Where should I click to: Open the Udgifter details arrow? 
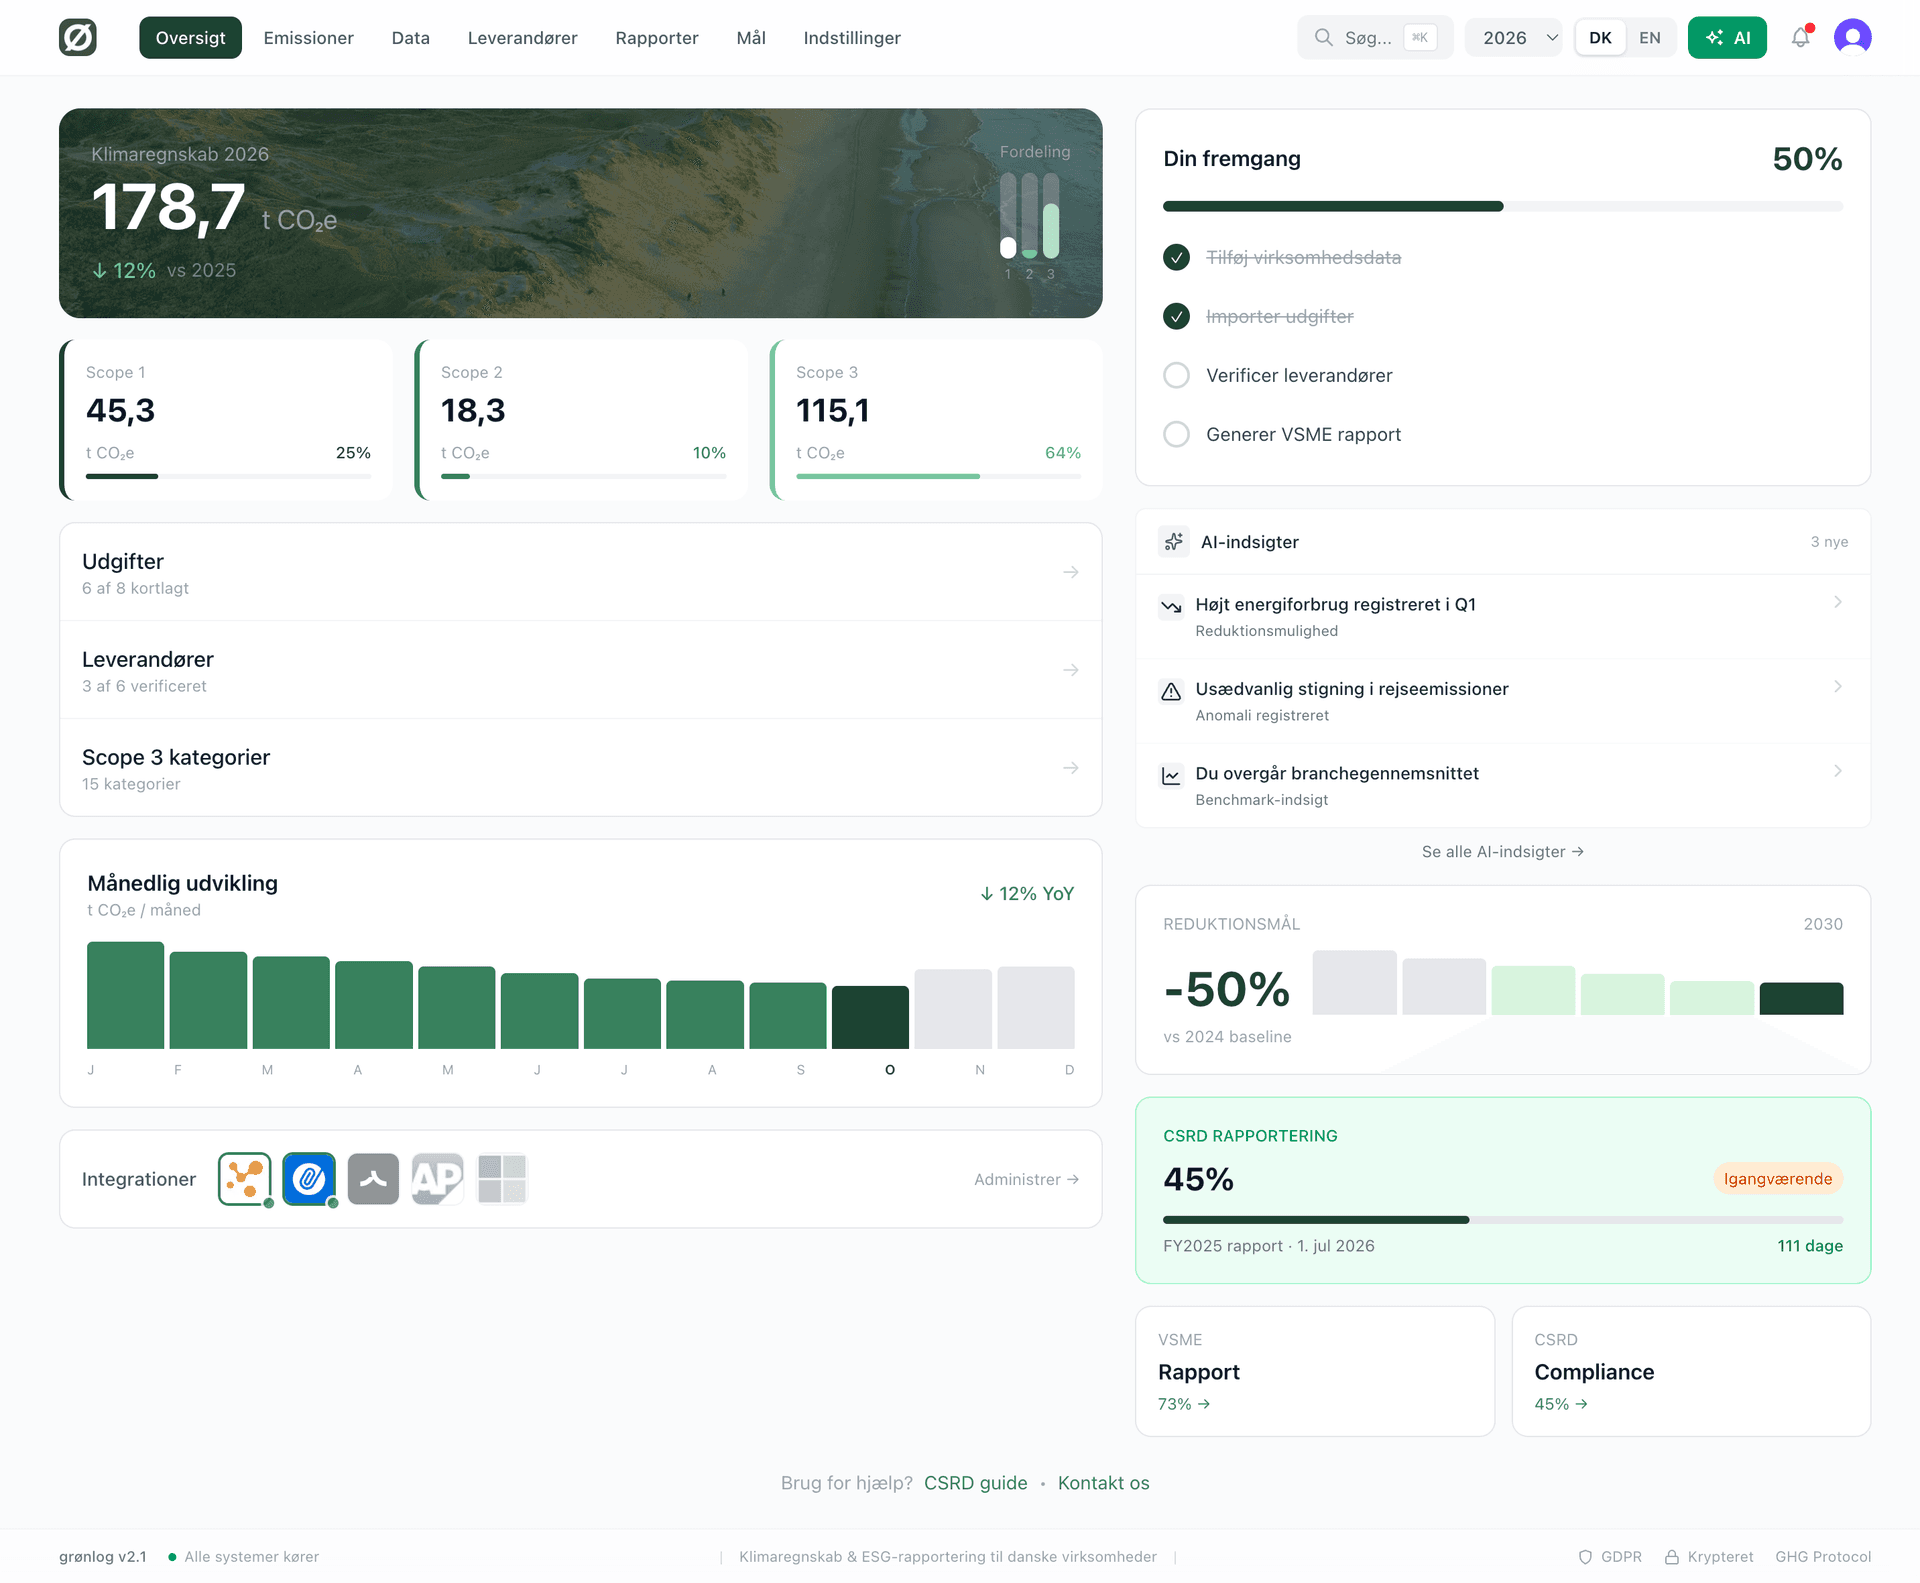(x=1069, y=571)
